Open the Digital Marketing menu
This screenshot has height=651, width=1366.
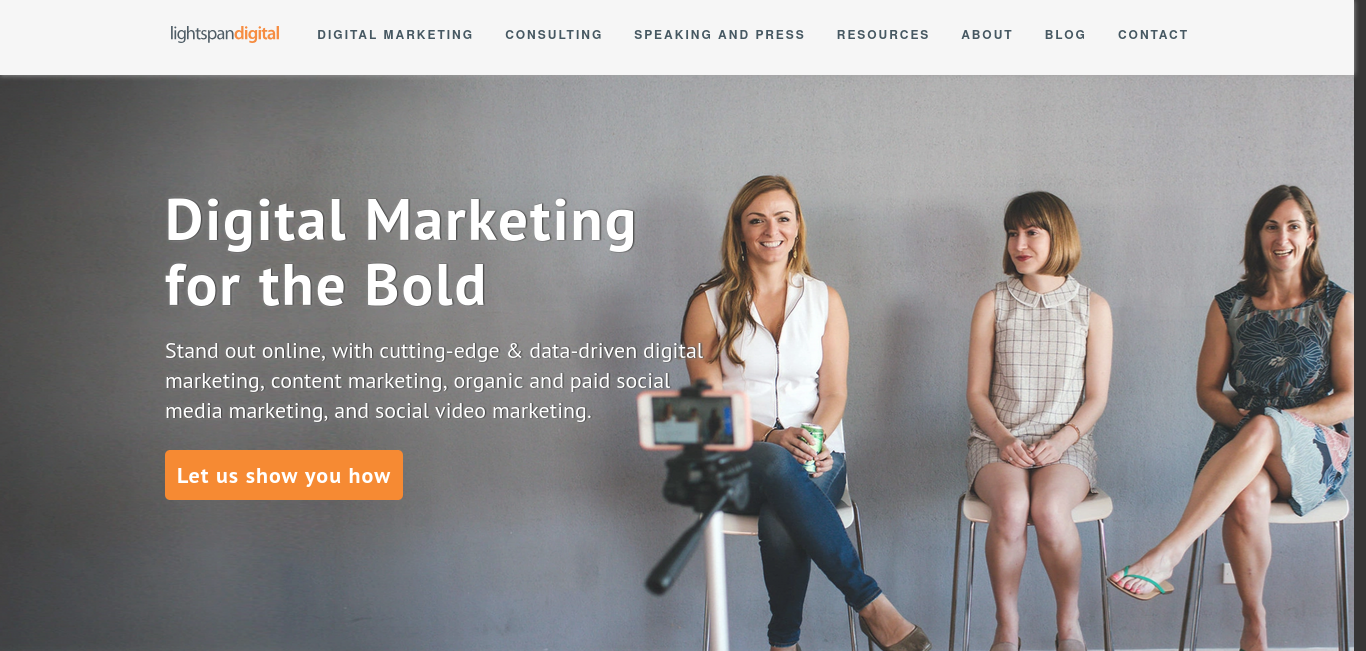coord(395,35)
